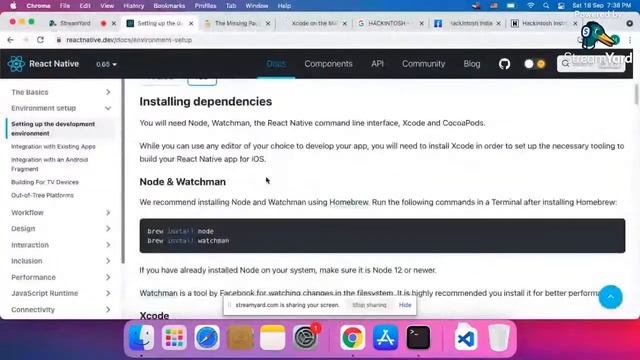Go to the Docs nav item
Image resolution: width=640 pixels, height=360 pixels.
276,64
